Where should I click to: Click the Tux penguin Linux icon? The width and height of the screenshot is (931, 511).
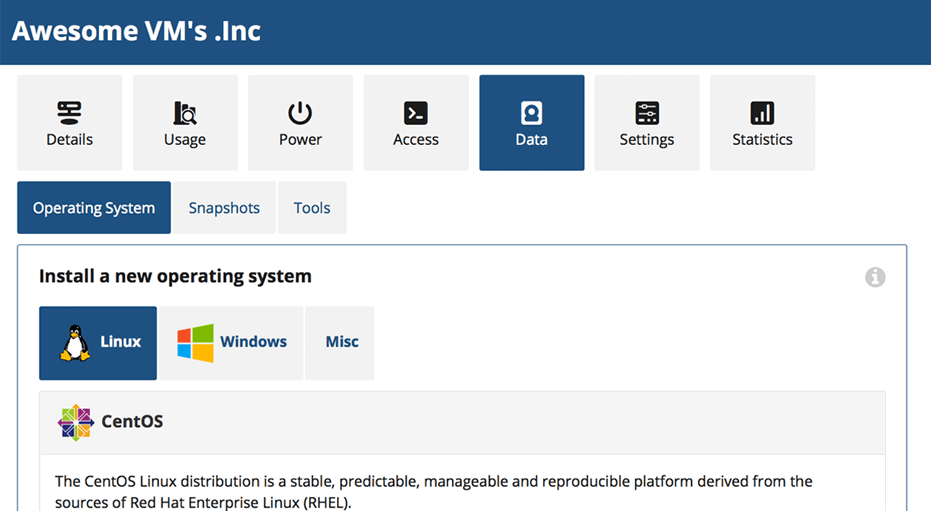point(74,342)
